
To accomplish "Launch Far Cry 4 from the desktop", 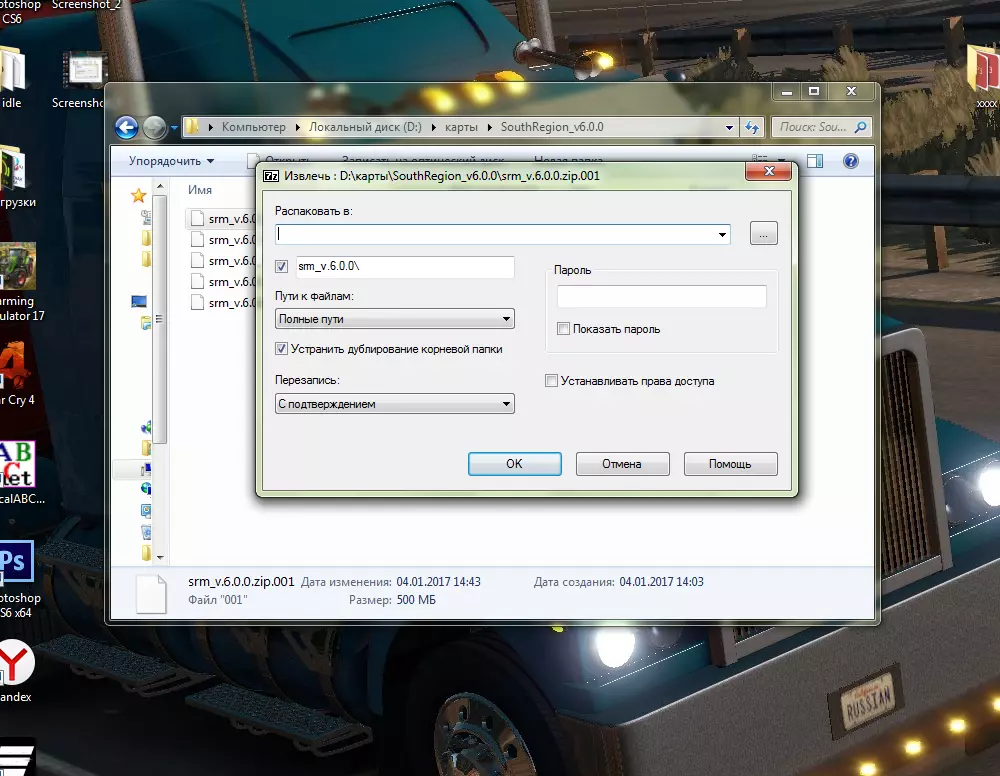I will coord(17,374).
